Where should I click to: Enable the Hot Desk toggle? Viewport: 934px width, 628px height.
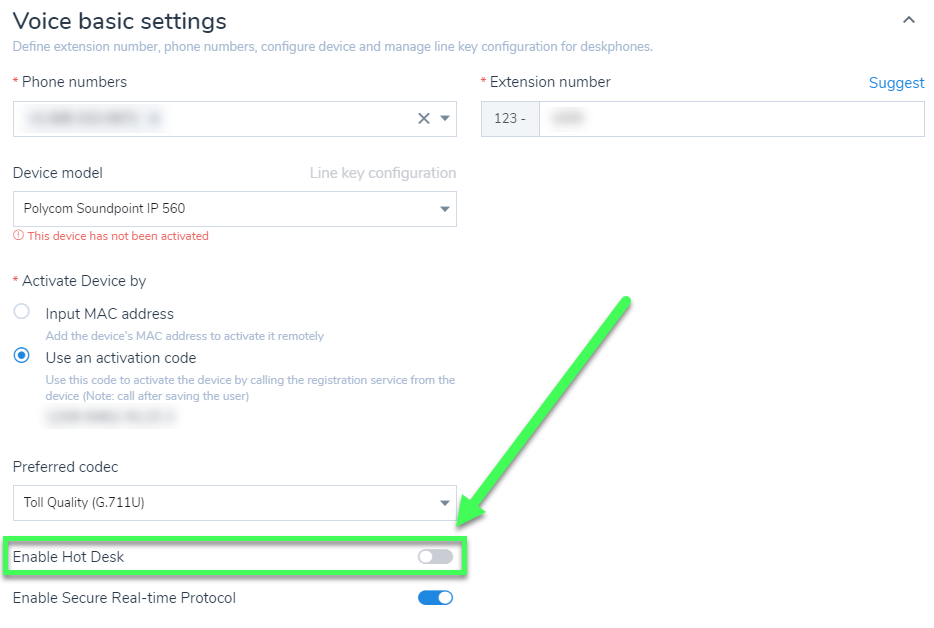[435, 556]
